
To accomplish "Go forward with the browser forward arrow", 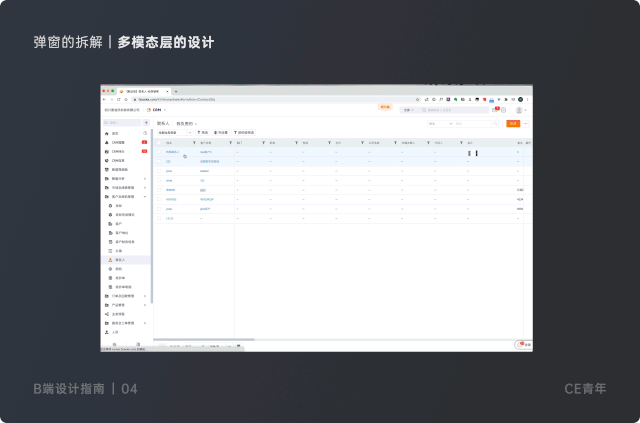I will tap(111, 99).
